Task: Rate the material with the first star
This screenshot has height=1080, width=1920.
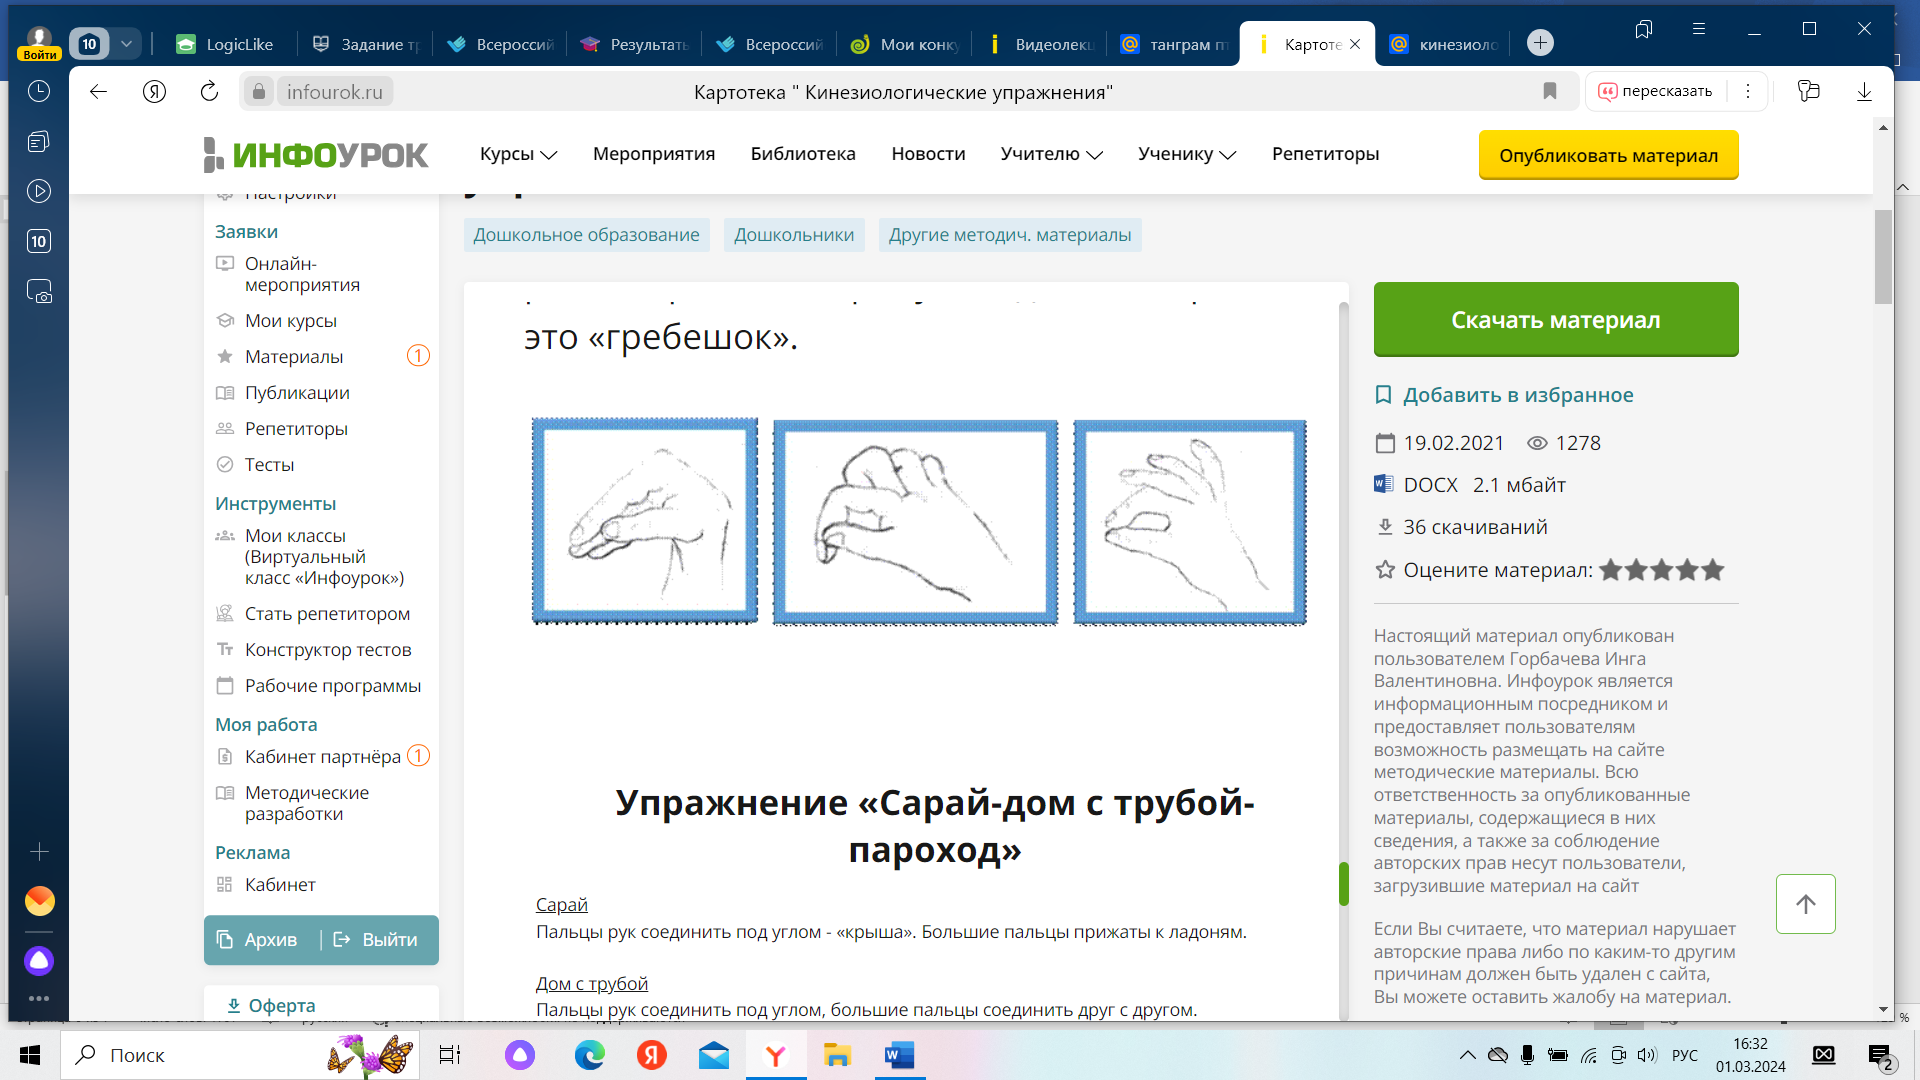Action: click(x=1610, y=570)
